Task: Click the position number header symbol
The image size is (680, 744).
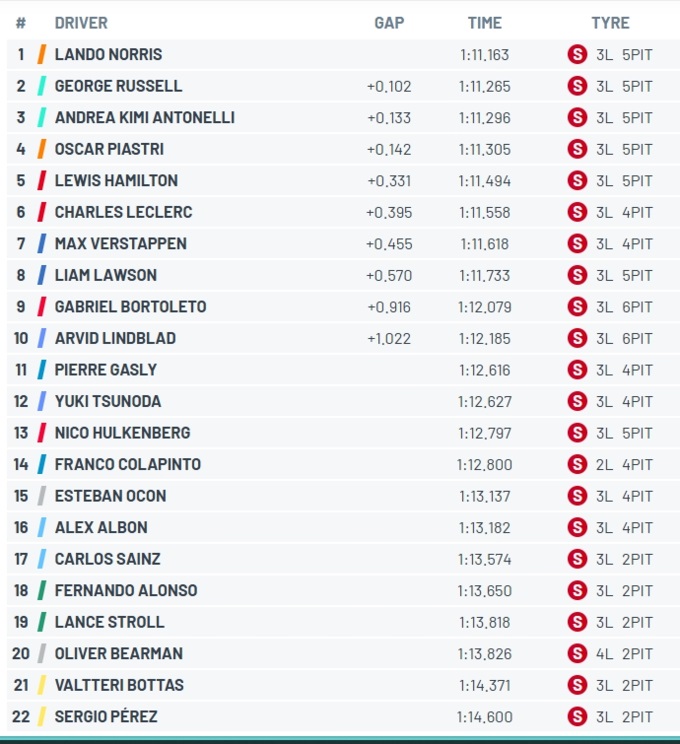Action: [21, 23]
